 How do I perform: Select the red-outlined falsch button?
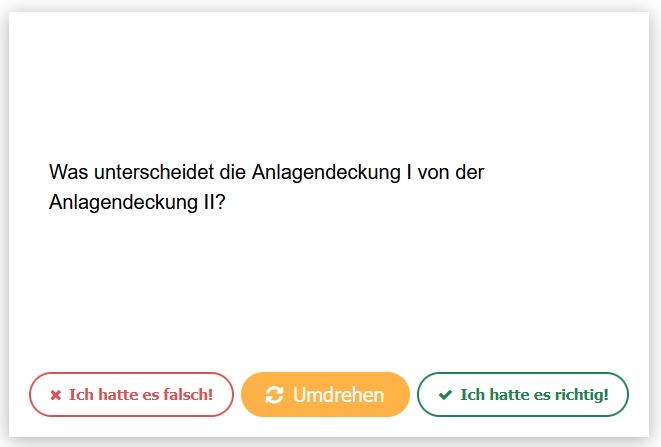[x=131, y=395]
